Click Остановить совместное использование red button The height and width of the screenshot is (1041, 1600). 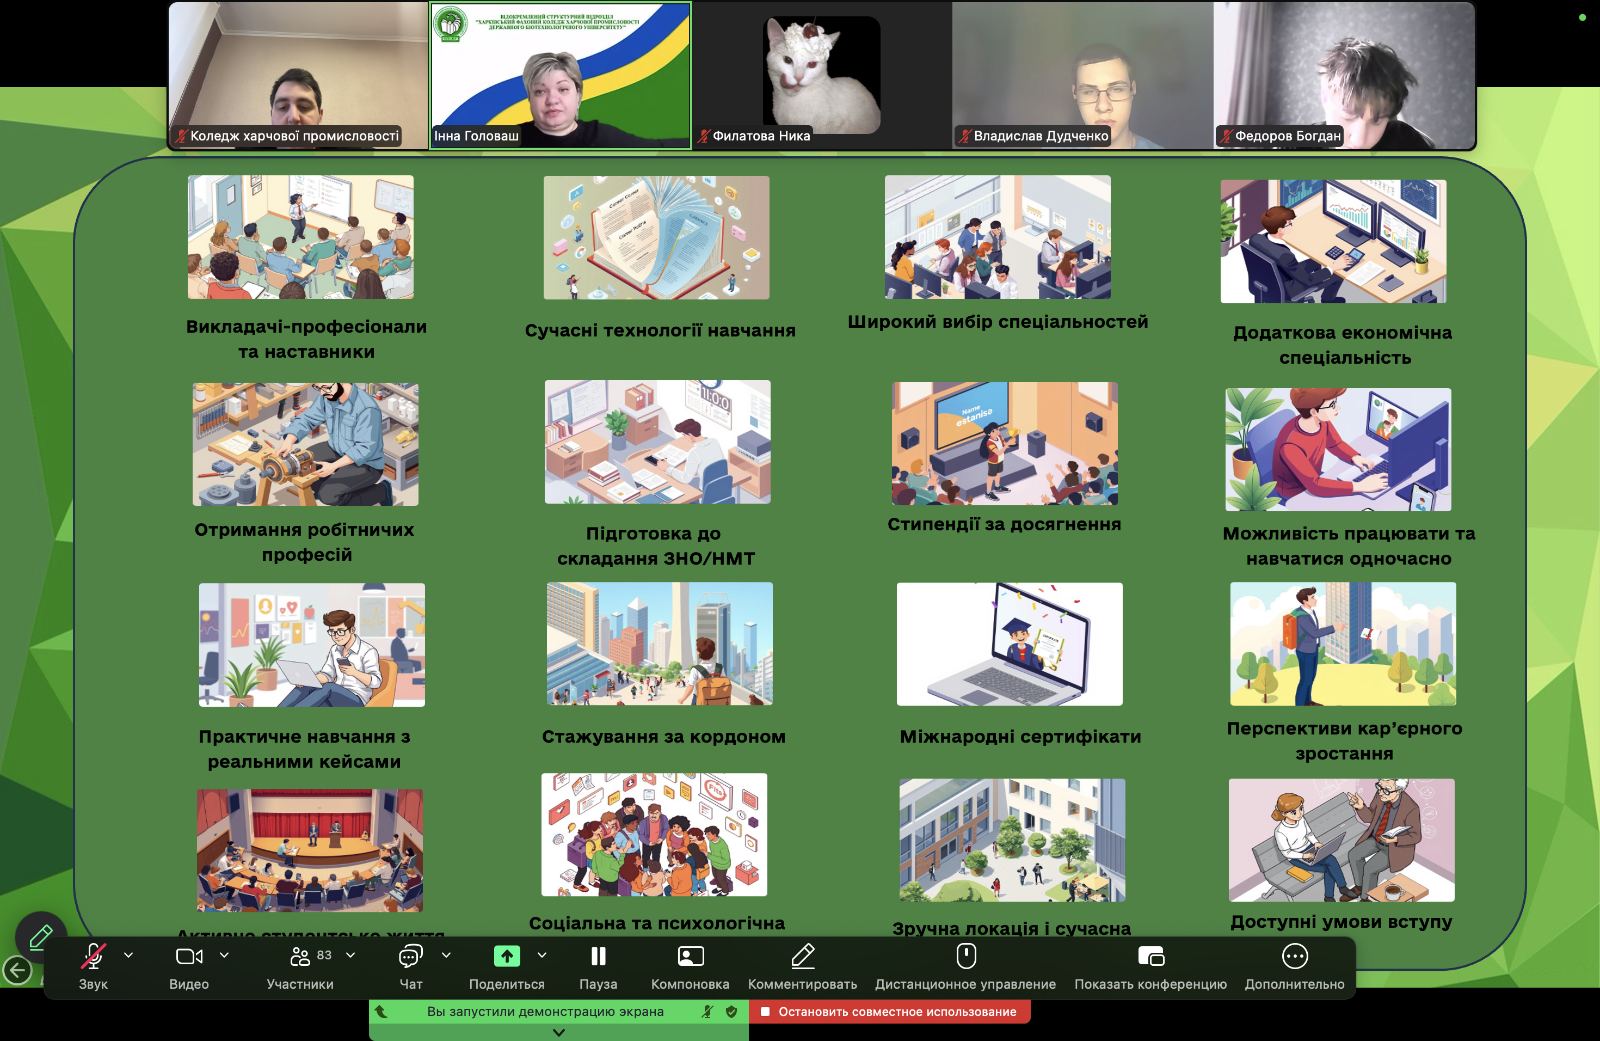[x=889, y=1012]
